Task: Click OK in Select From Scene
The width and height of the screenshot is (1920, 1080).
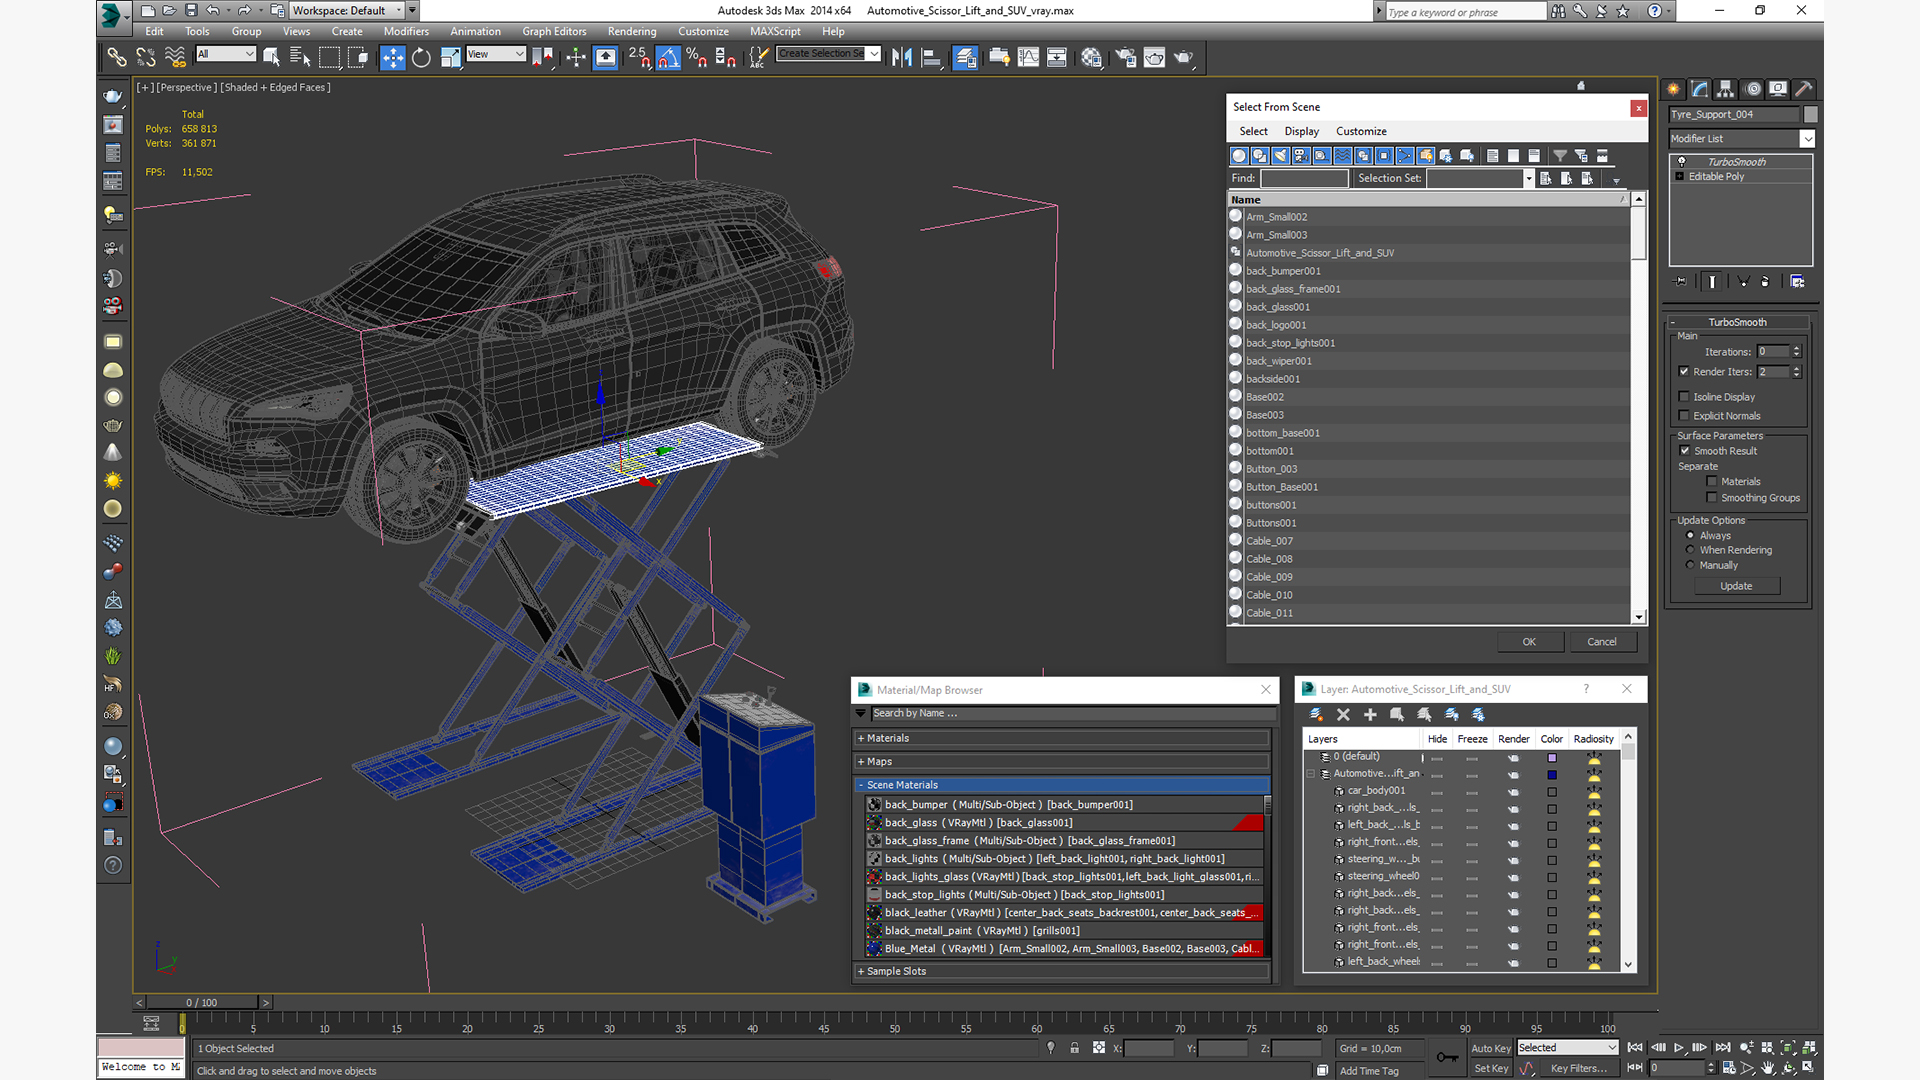Action: [1529, 642]
